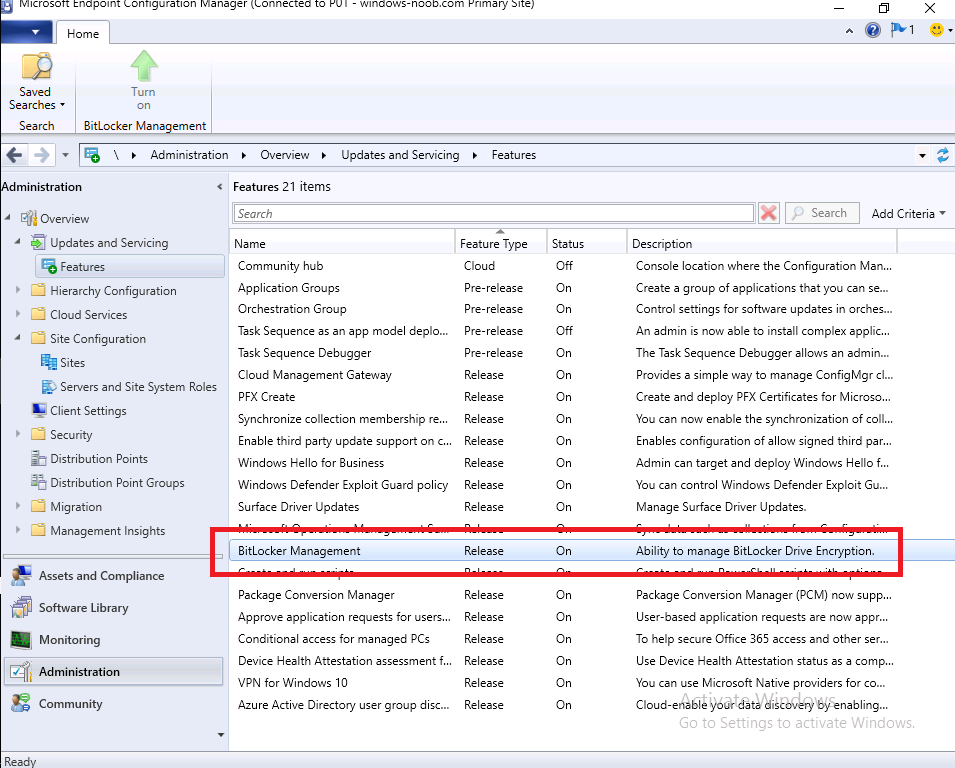Image resolution: width=955 pixels, height=768 pixels.
Task: Open the console help question mark icon
Action: (x=873, y=30)
